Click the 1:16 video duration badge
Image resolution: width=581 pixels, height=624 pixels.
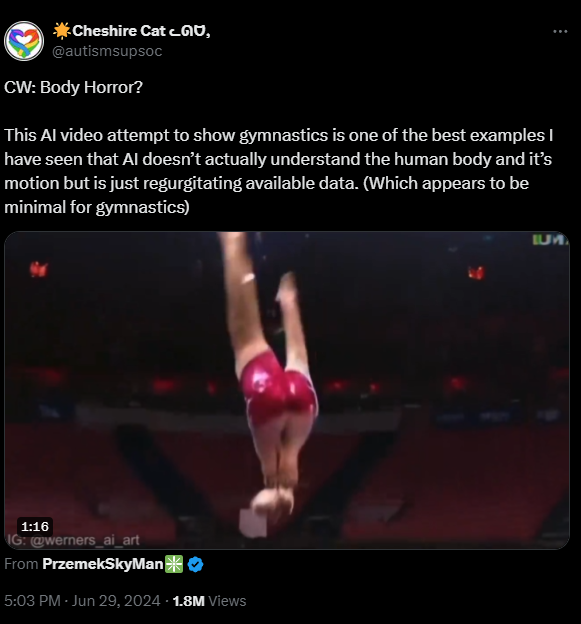(35, 527)
